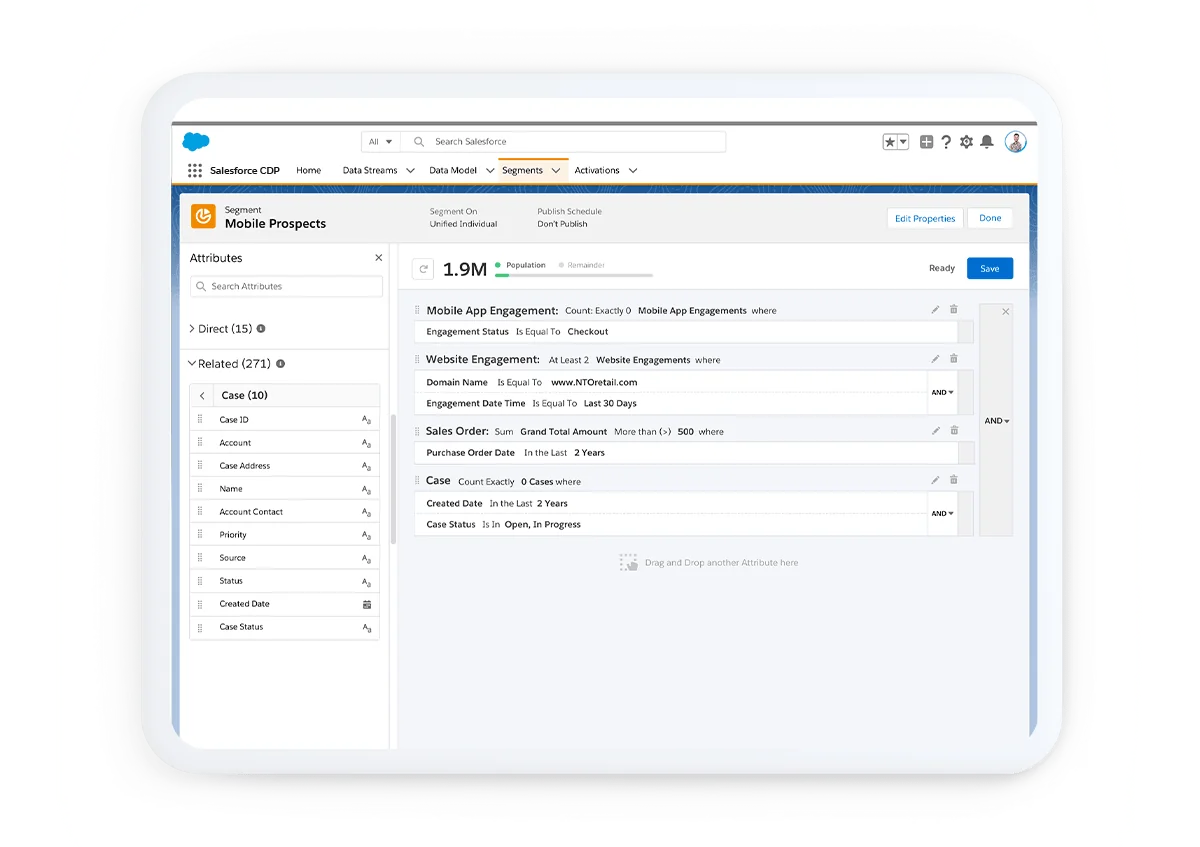Delete the Case rule trash icon
Image resolution: width=1200 pixels, height=847 pixels.
pyautogui.click(x=954, y=481)
